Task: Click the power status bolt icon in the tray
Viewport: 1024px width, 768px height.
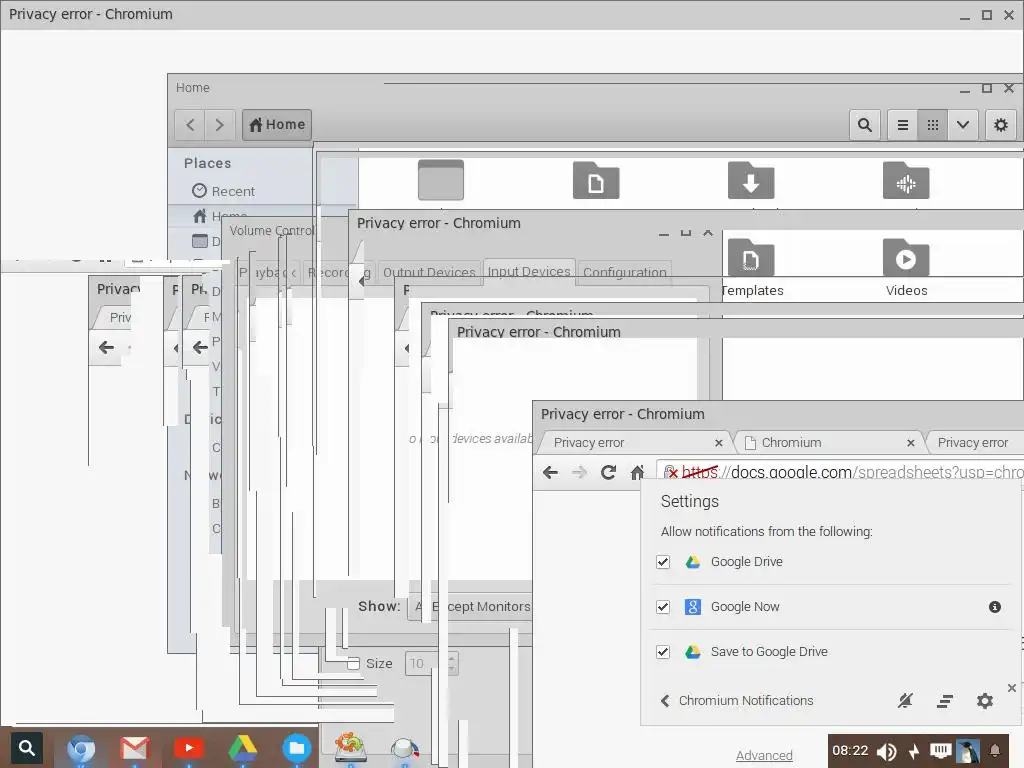Action: click(914, 751)
